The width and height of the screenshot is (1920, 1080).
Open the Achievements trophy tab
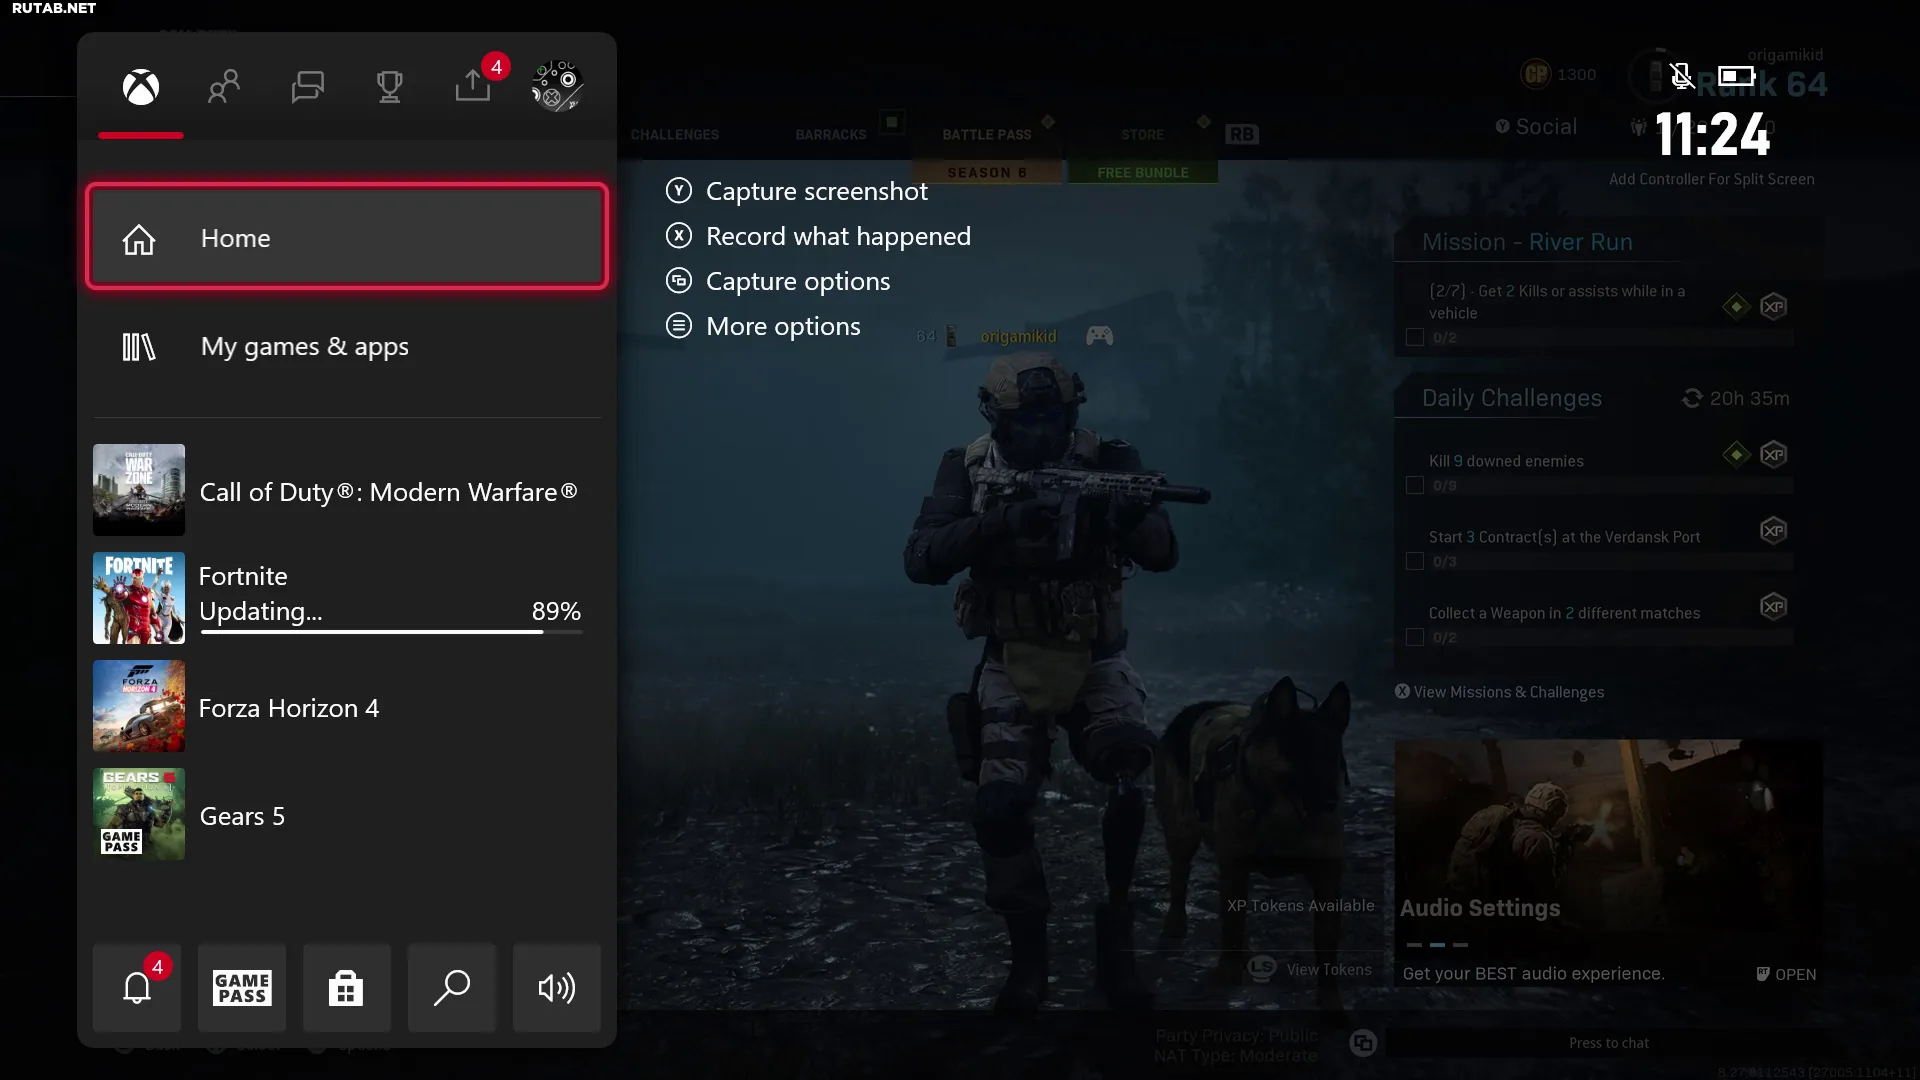389,87
